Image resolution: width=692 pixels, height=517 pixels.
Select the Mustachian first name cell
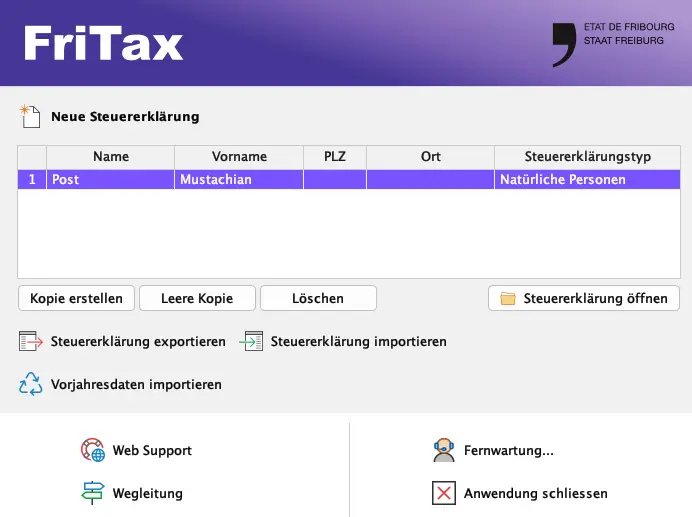pyautogui.click(x=239, y=180)
